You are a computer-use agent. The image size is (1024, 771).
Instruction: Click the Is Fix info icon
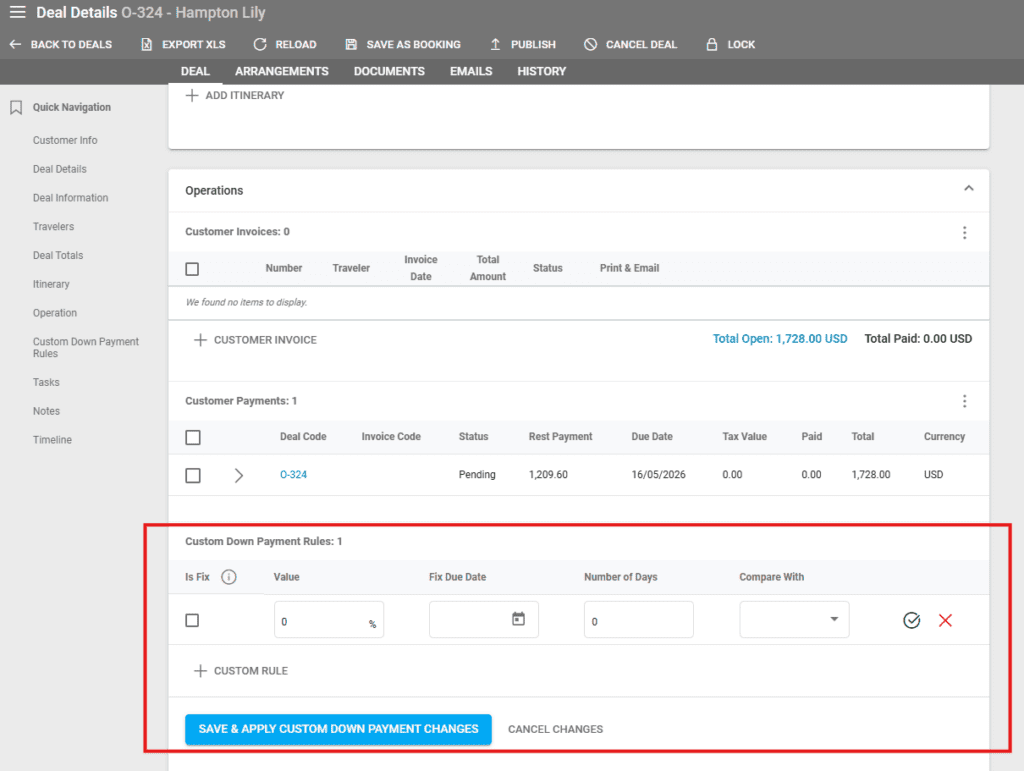point(229,577)
